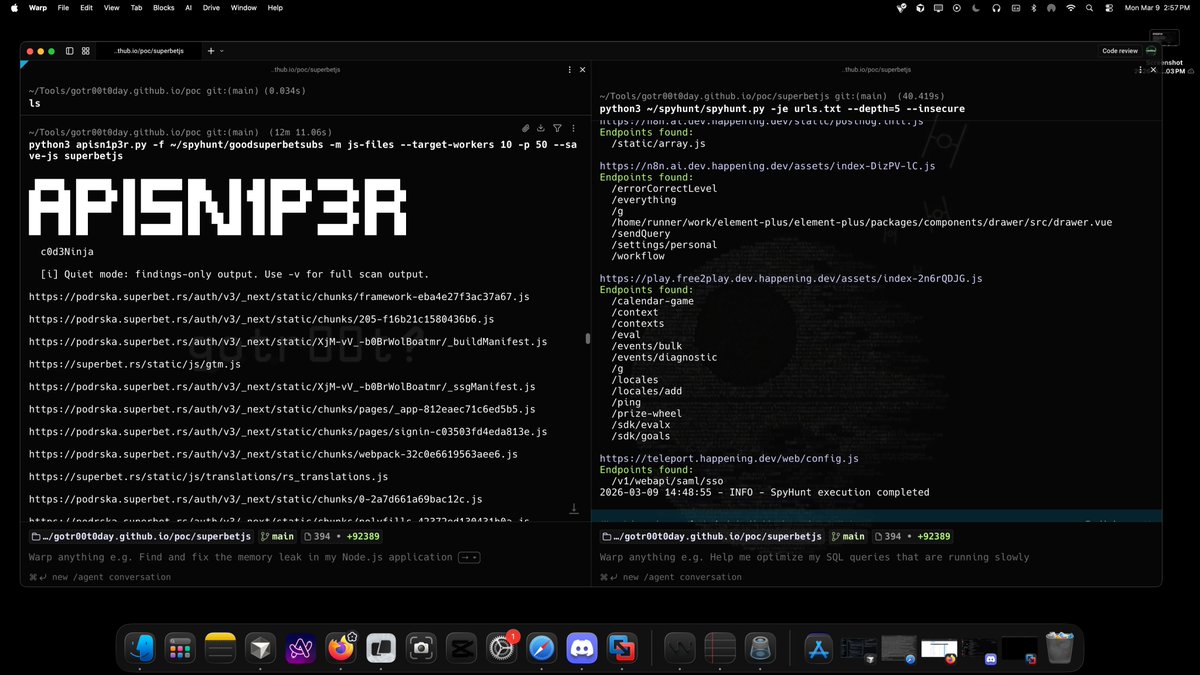Open the diff stats chip 394 +92389 in right pane
This screenshot has width=1200, height=675.
tap(913, 536)
